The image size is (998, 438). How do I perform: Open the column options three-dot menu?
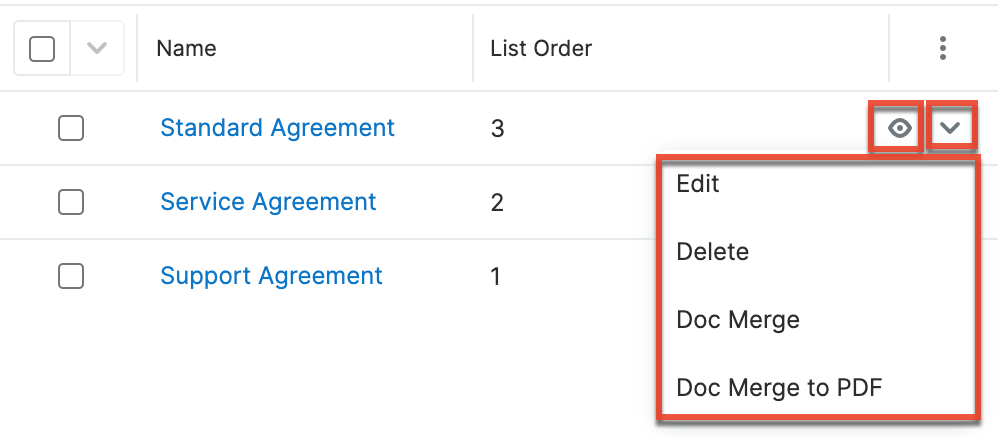[942, 48]
